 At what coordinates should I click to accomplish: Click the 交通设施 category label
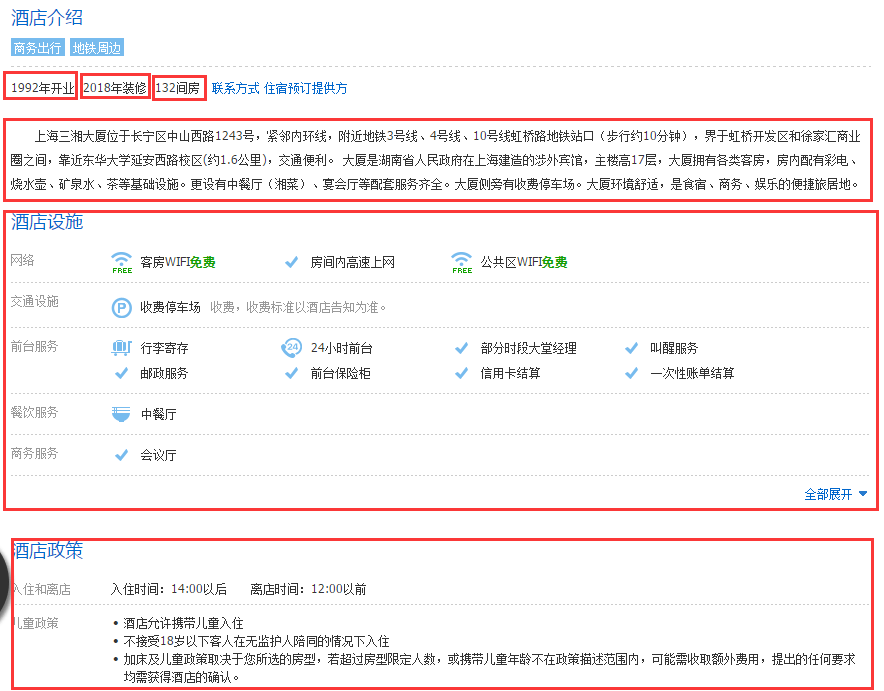point(34,302)
